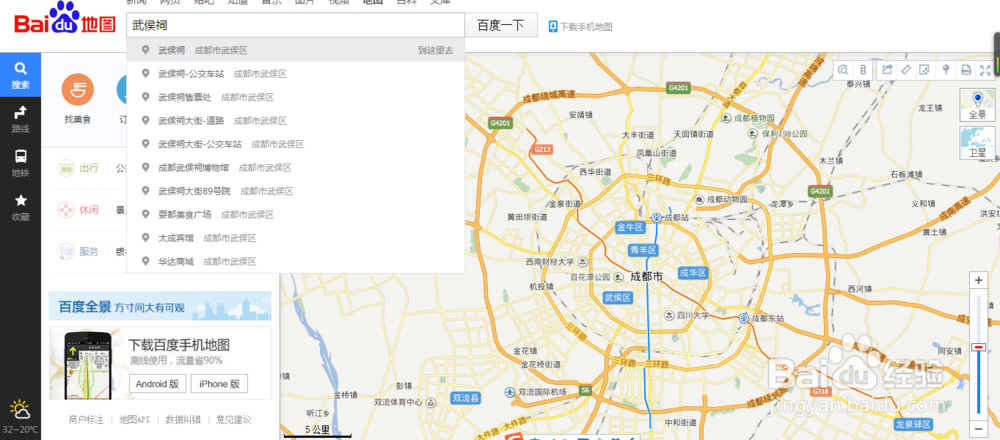Select suggestion 武侯祠大街89号院
This screenshot has width=1000, height=440.
tap(295, 191)
